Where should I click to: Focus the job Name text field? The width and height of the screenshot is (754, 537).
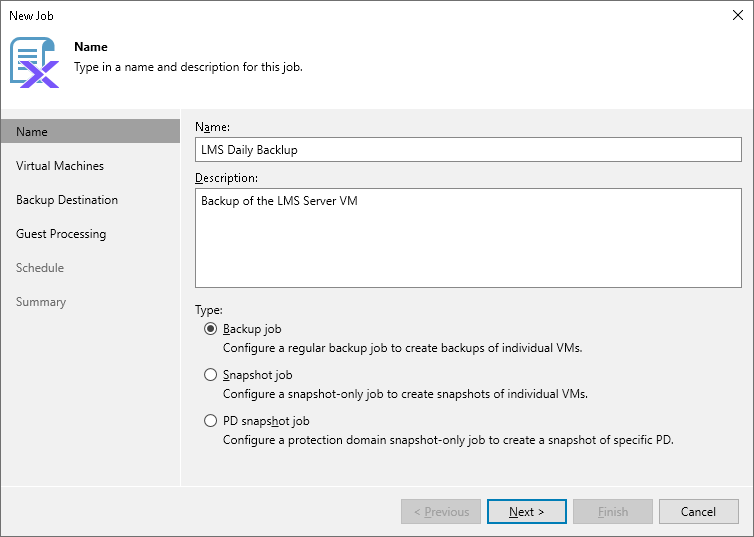click(468, 150)
